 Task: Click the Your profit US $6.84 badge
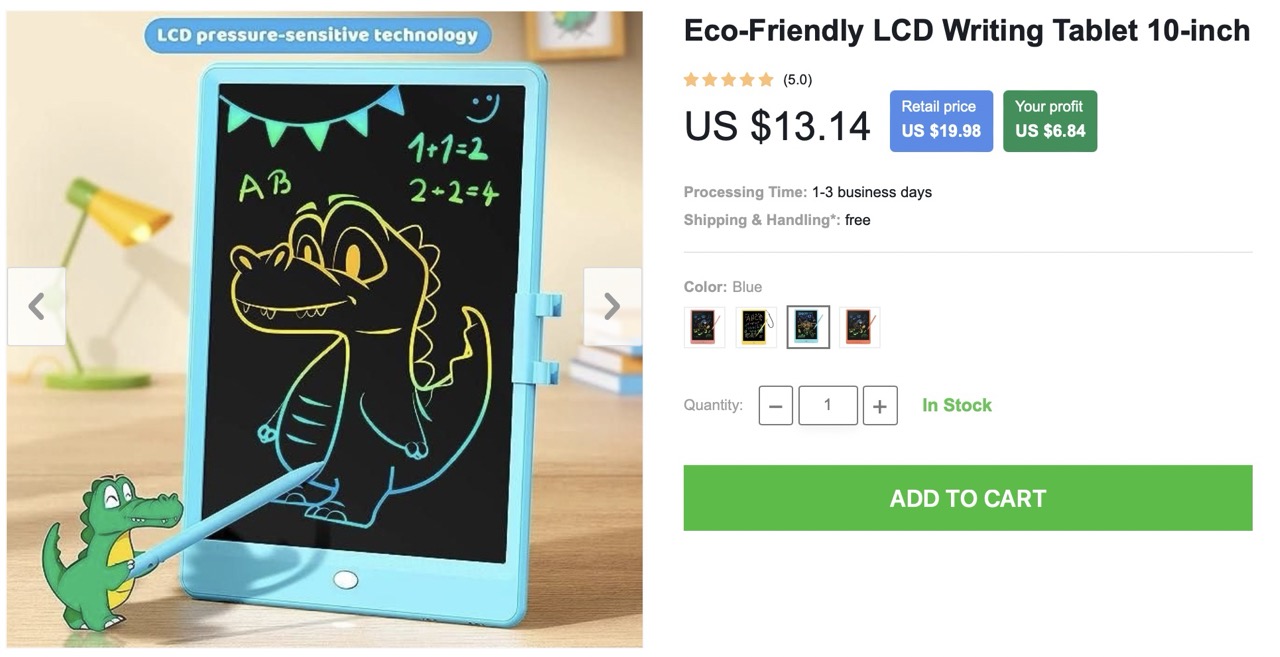click(x=1050, y=121)
